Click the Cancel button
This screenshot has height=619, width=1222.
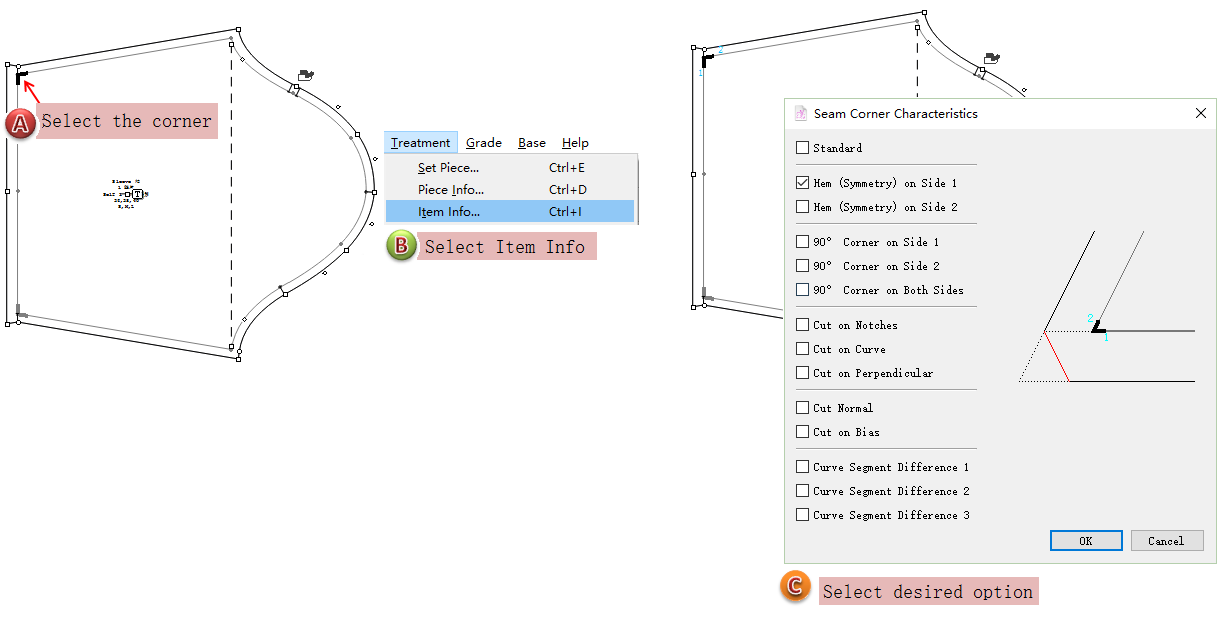[1166, 541]
